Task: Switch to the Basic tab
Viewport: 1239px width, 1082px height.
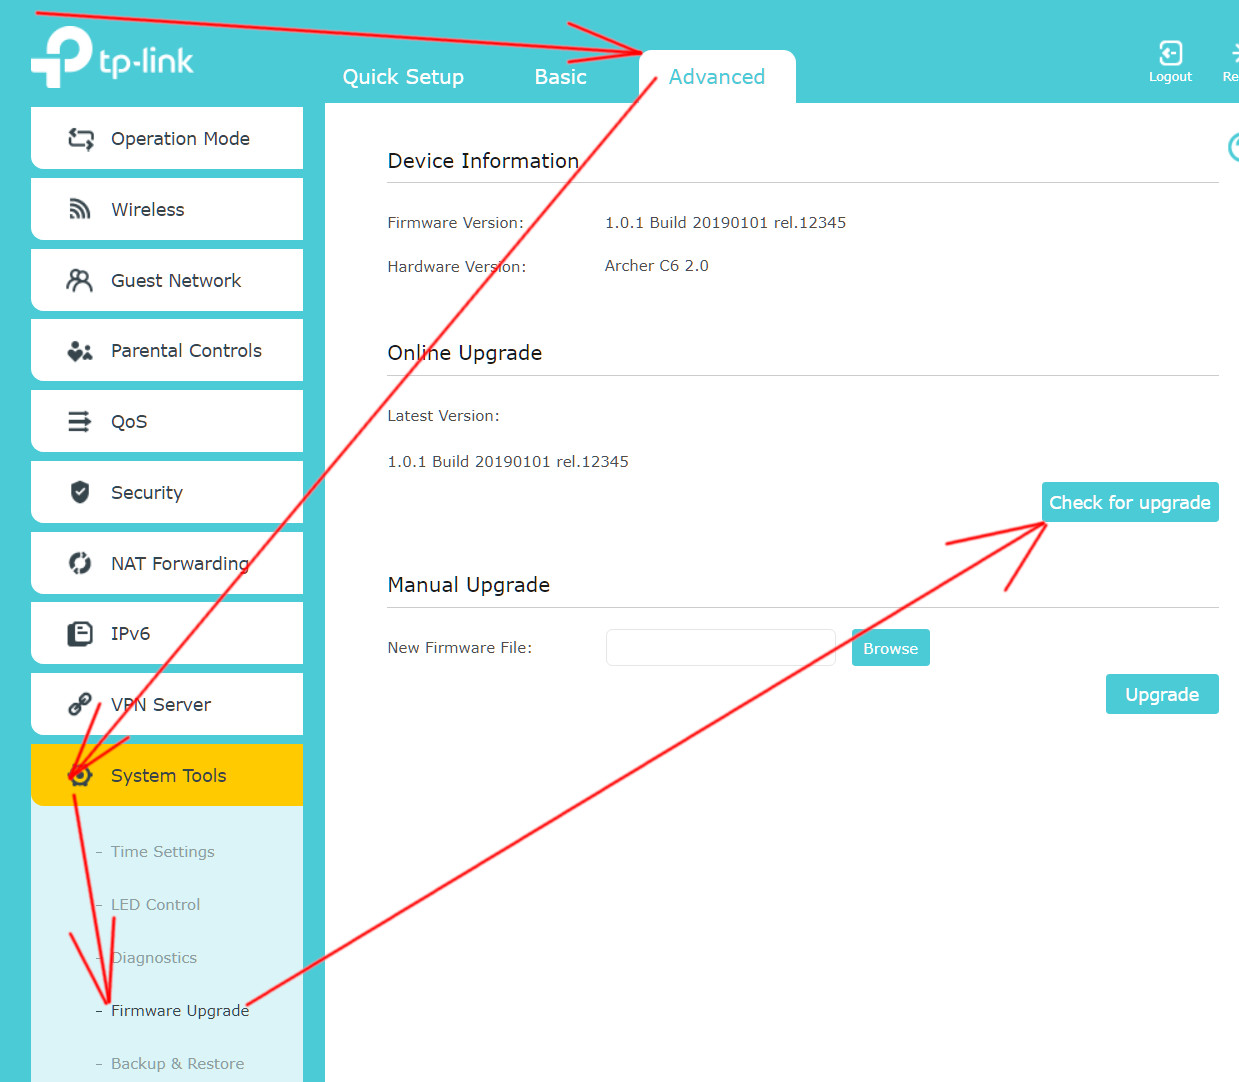Action: [560, 77]
